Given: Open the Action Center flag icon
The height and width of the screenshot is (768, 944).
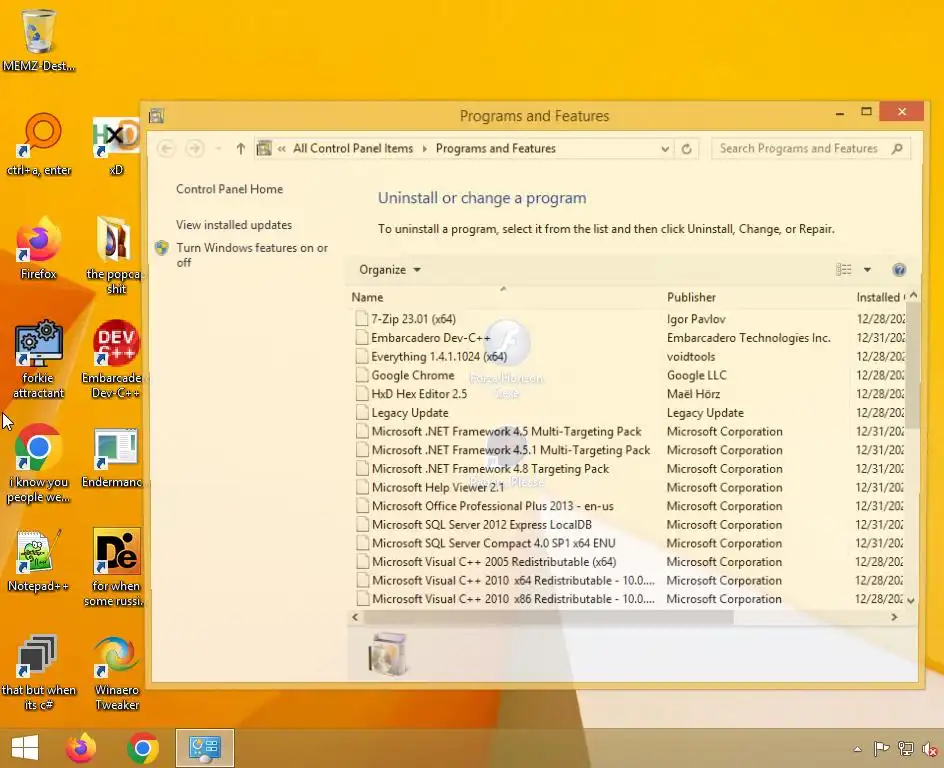Looking at the screenshot, I should [881, 749].
